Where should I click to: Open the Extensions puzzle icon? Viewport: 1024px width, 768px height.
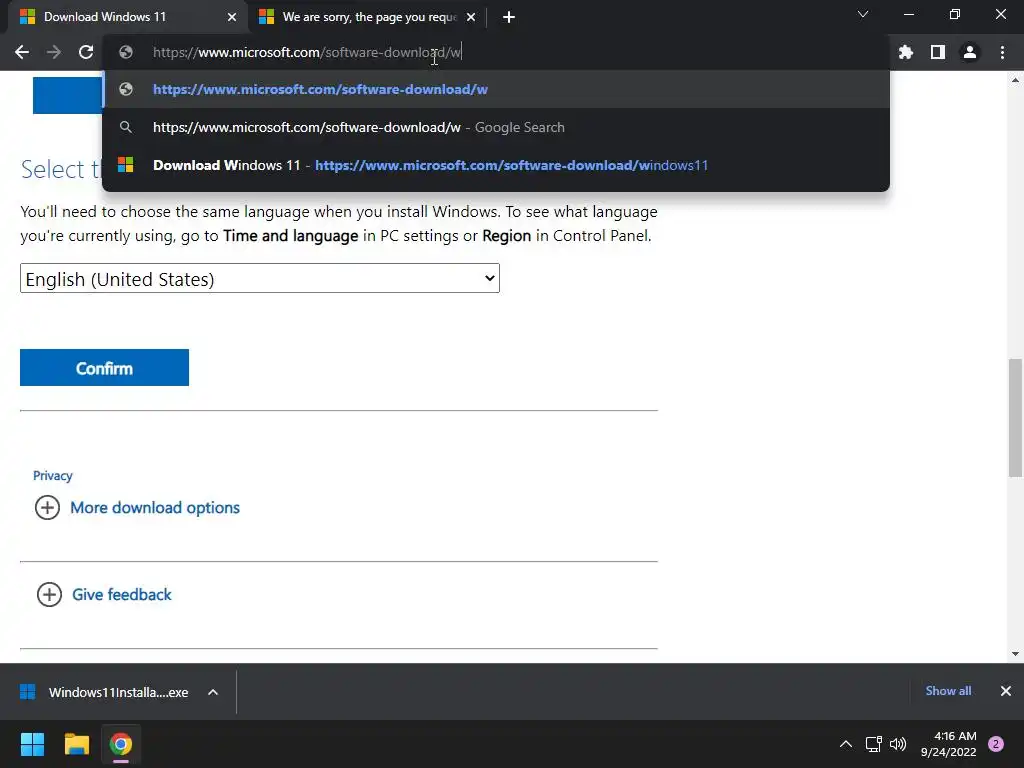point(905,52)
